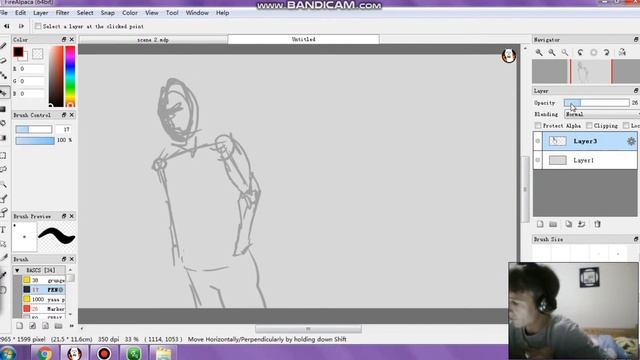Open the Filter menu
The image size is (640, 360).
point(62,13)
